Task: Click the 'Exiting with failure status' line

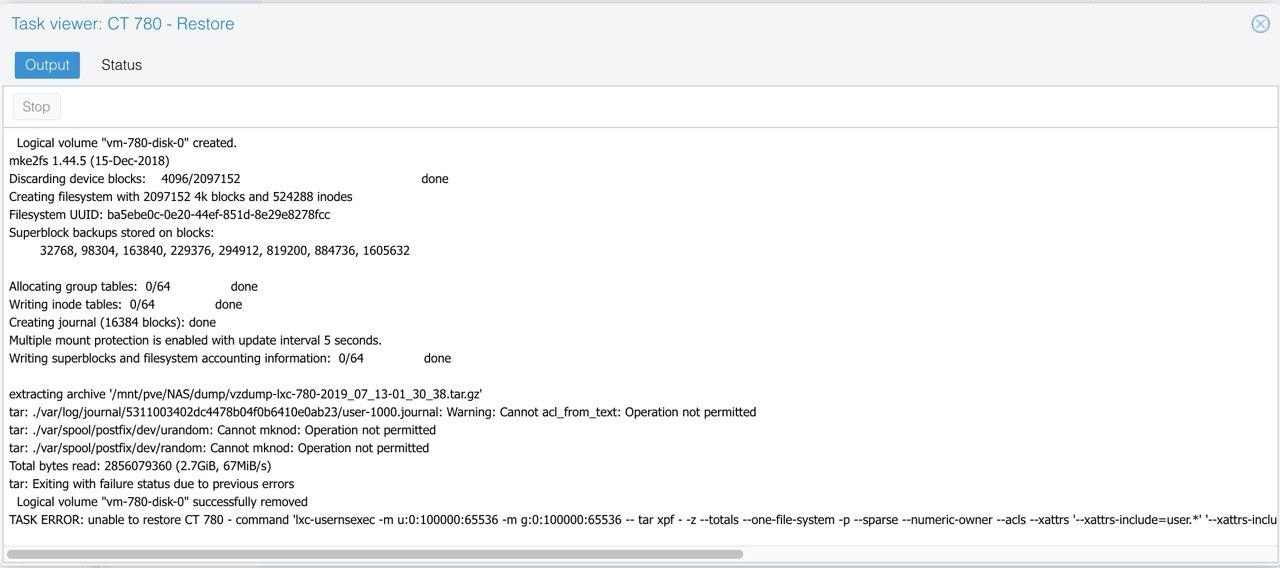Action: click(151, 484)
